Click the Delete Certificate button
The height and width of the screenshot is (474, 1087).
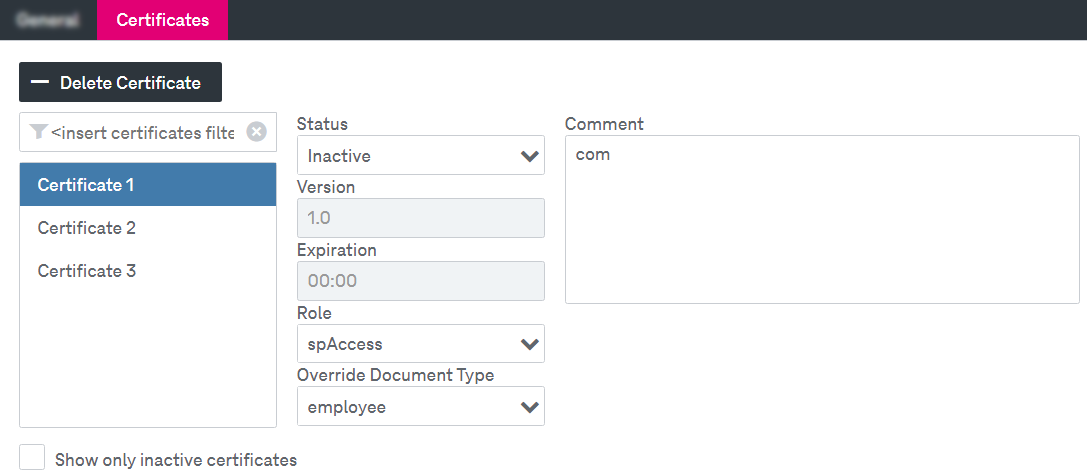click(121, 82)
